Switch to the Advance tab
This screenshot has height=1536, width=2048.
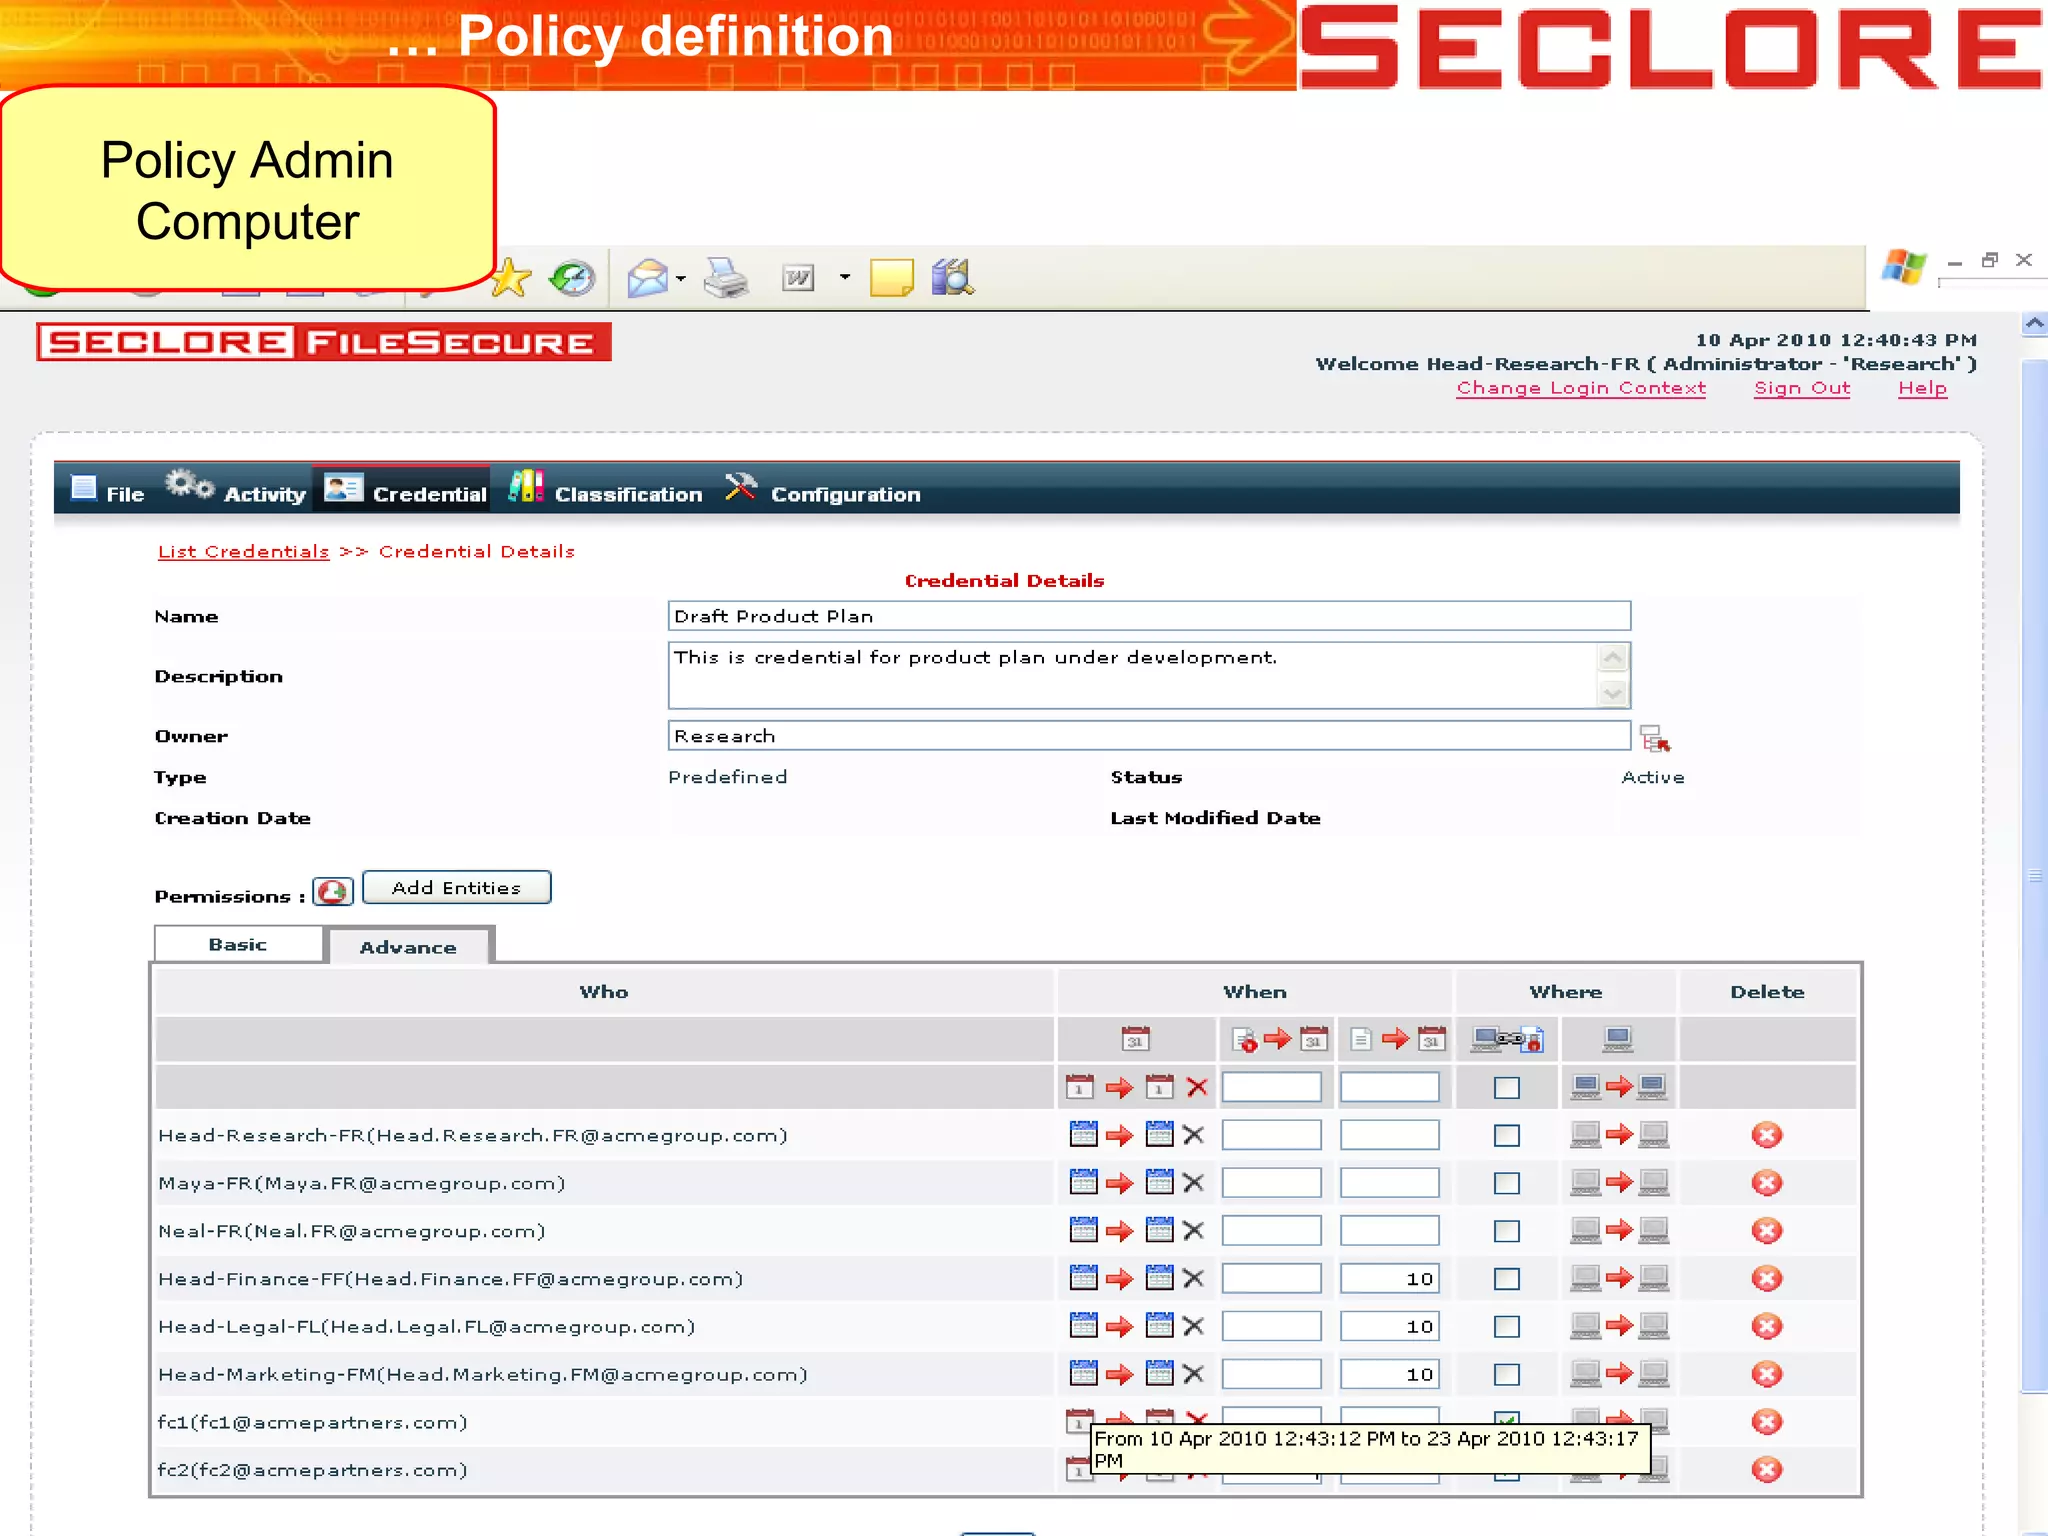[x=408, y=947]
